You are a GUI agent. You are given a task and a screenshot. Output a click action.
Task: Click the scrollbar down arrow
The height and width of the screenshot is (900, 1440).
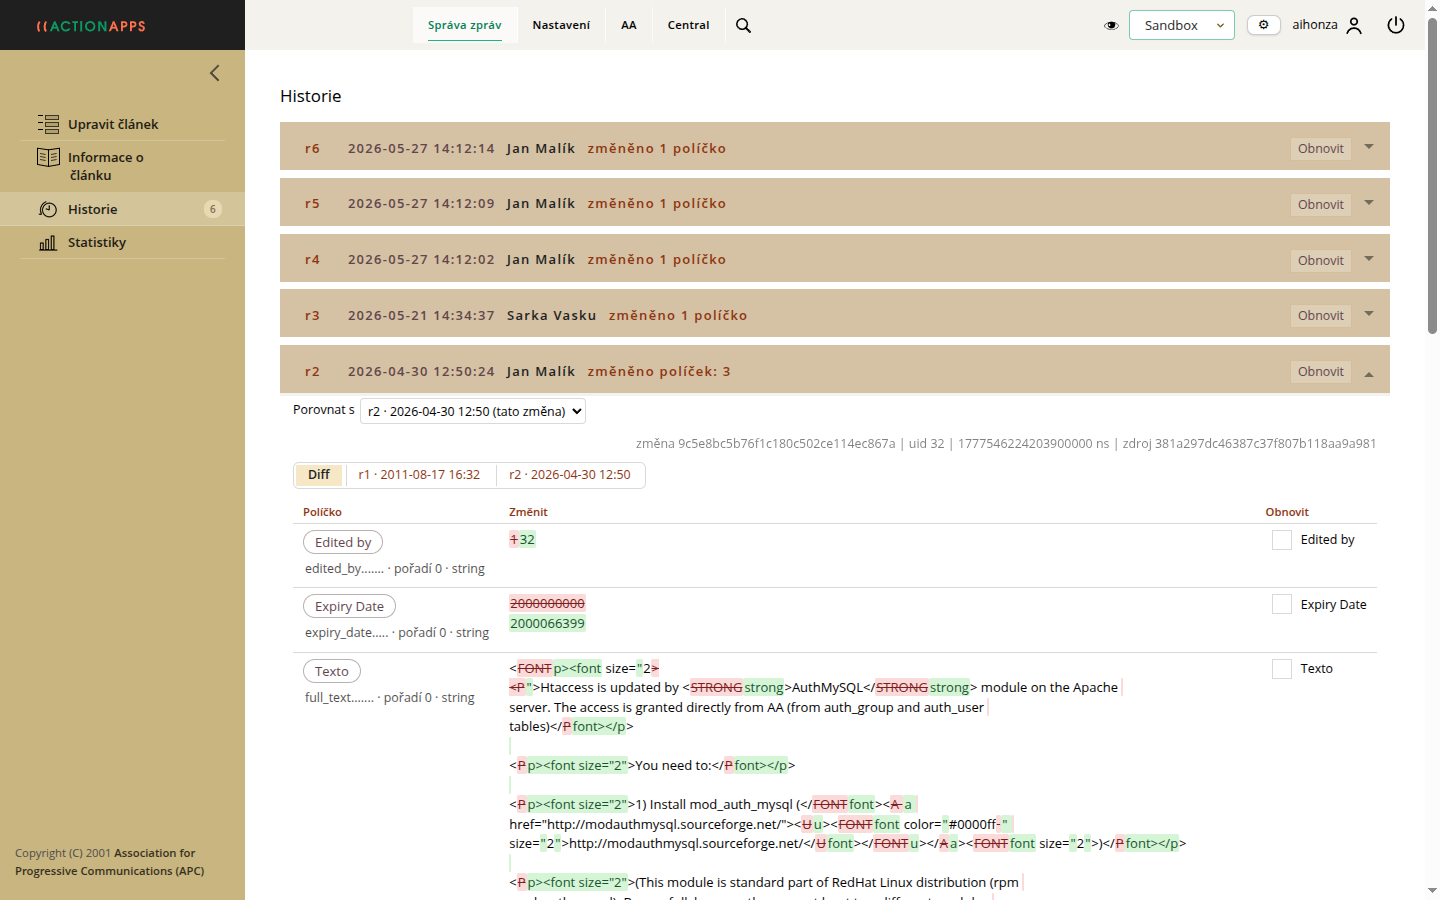1432,891
